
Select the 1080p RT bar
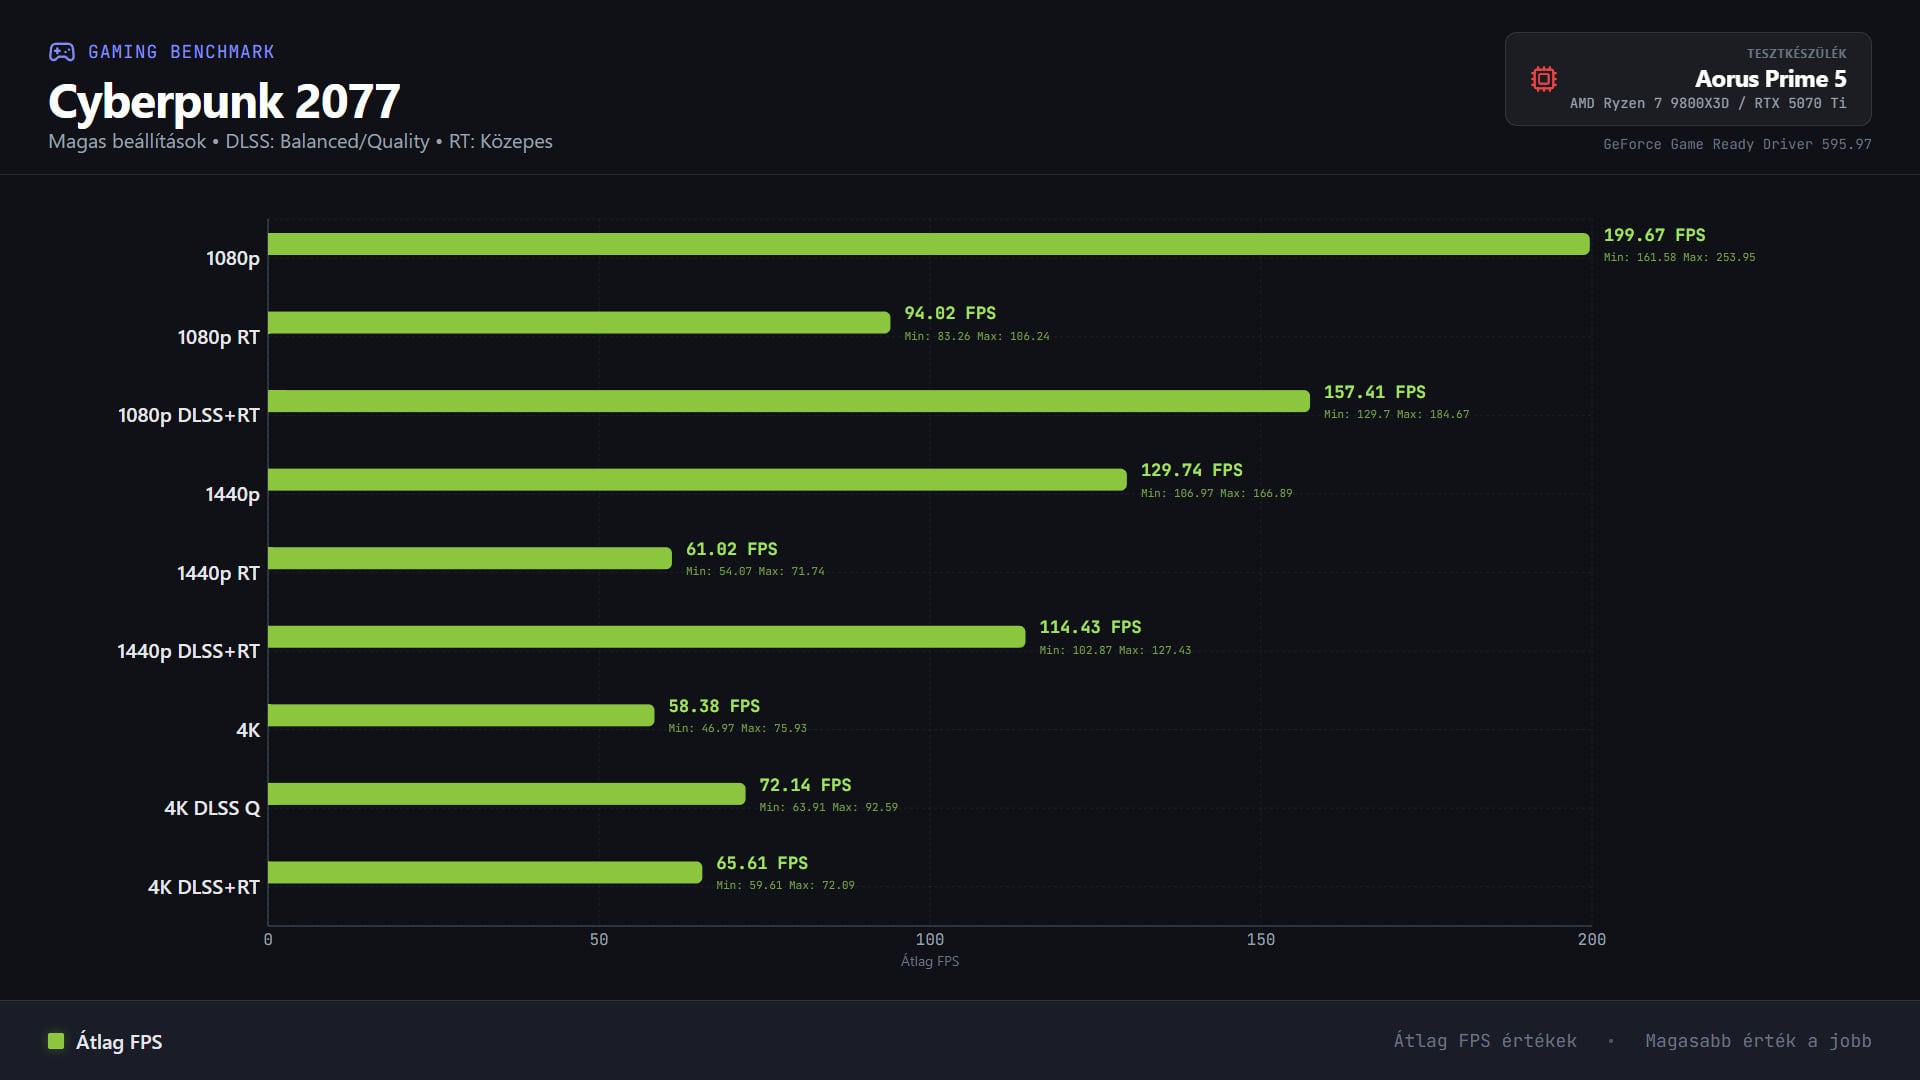(578, 322)
